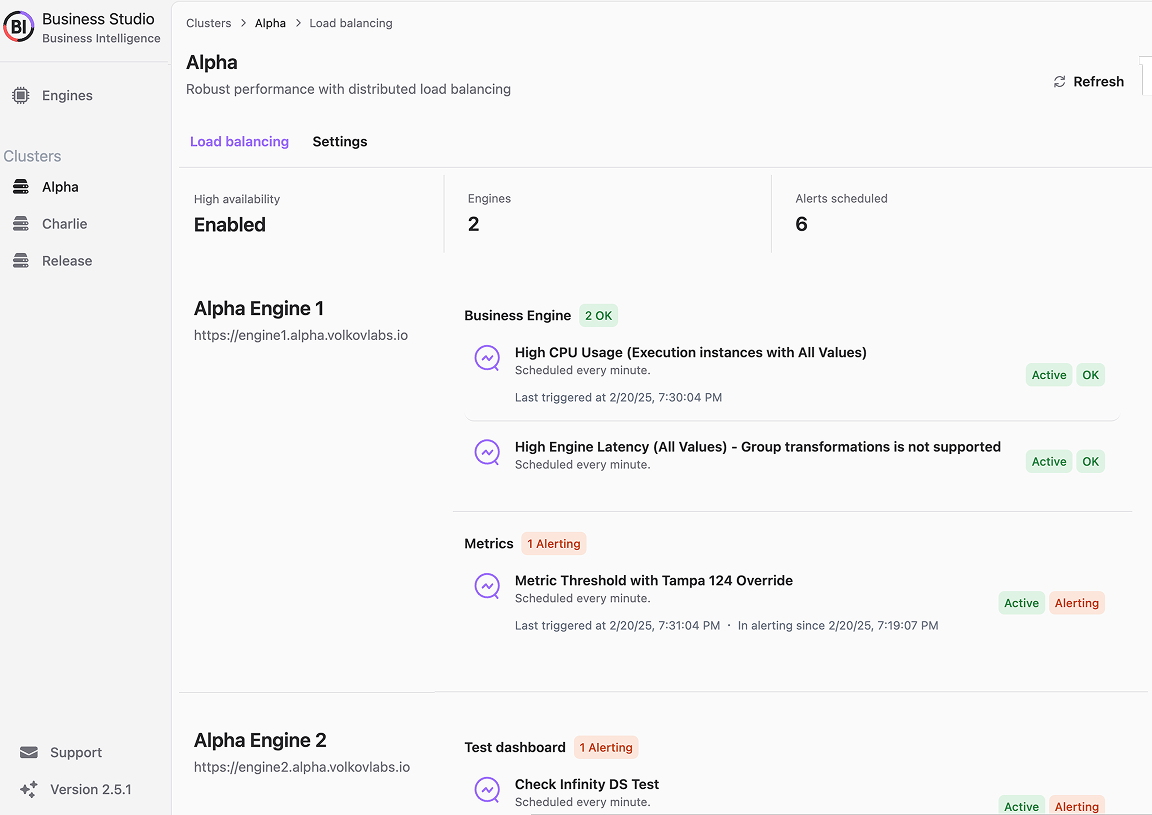Click breadcrumb chevron after Clusters

[x=243, y=24]
